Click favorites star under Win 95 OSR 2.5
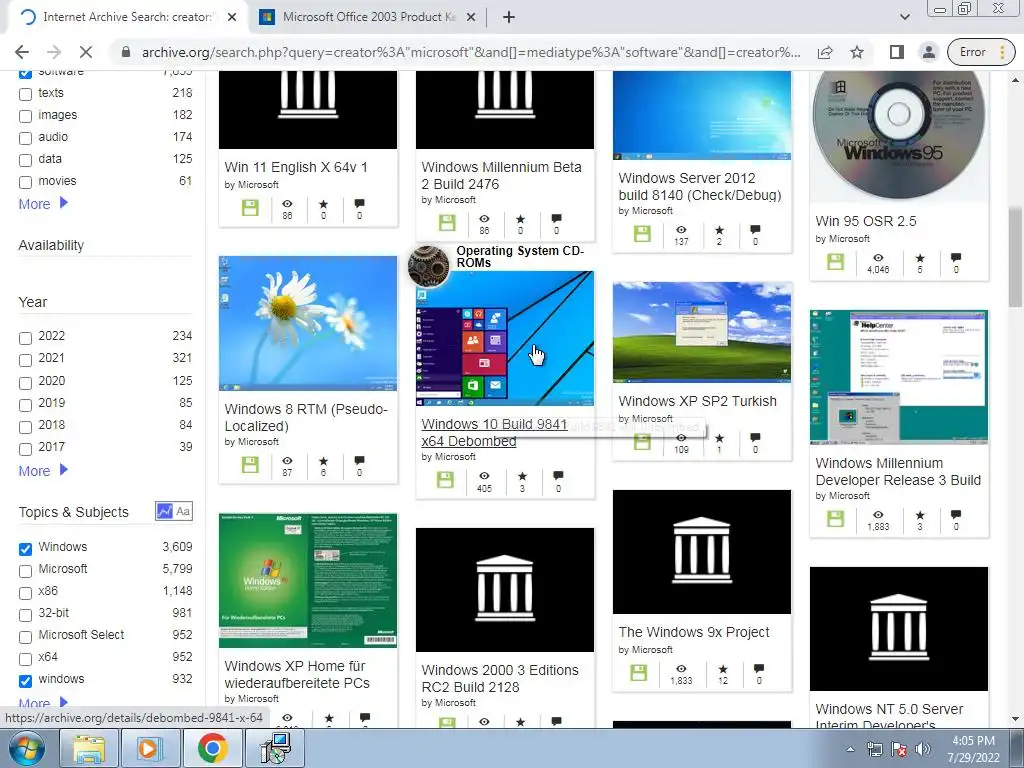The height and width of the screenshot is (768, 1024). (x=920, y=258)
